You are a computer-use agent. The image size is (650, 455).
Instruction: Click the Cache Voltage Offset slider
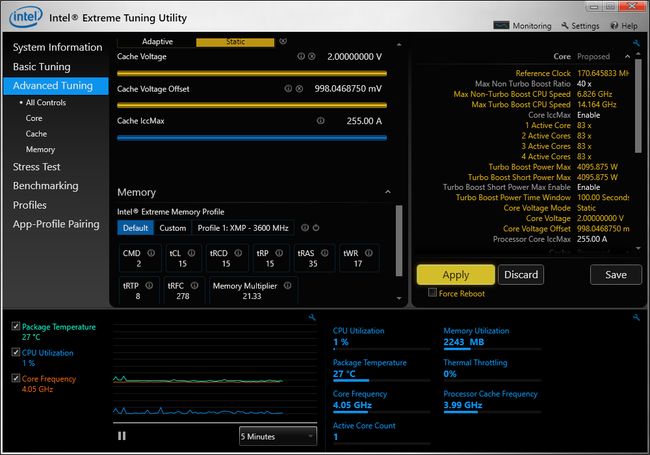[252, 105]
